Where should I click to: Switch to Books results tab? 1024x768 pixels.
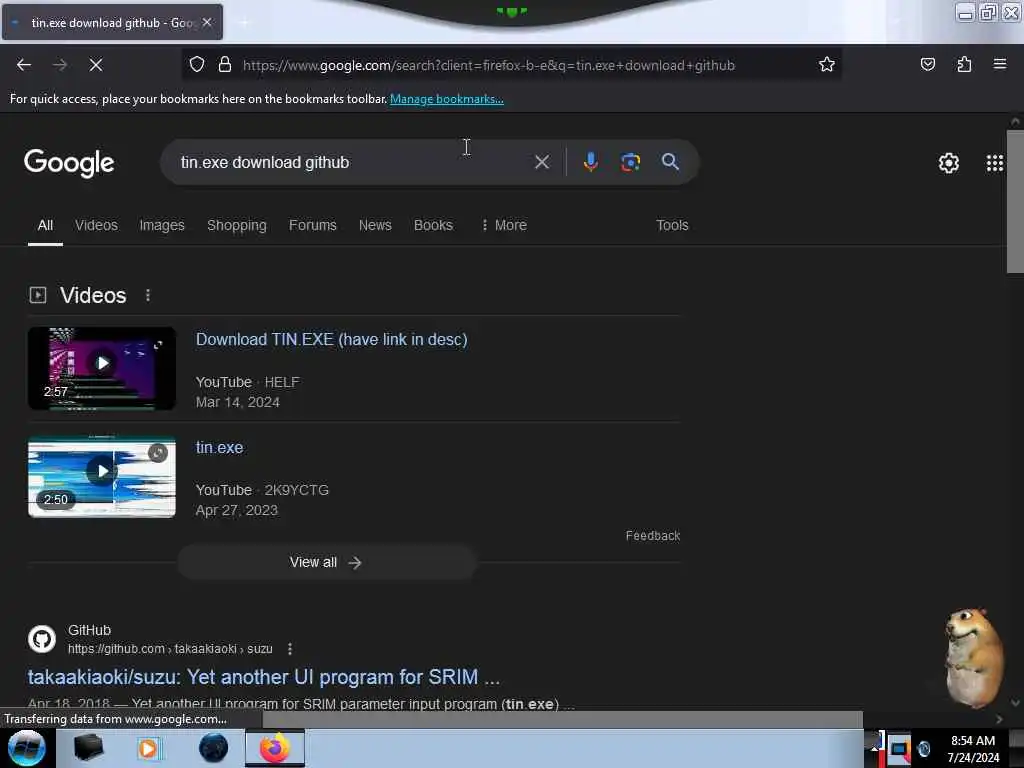tap(433, 225)
